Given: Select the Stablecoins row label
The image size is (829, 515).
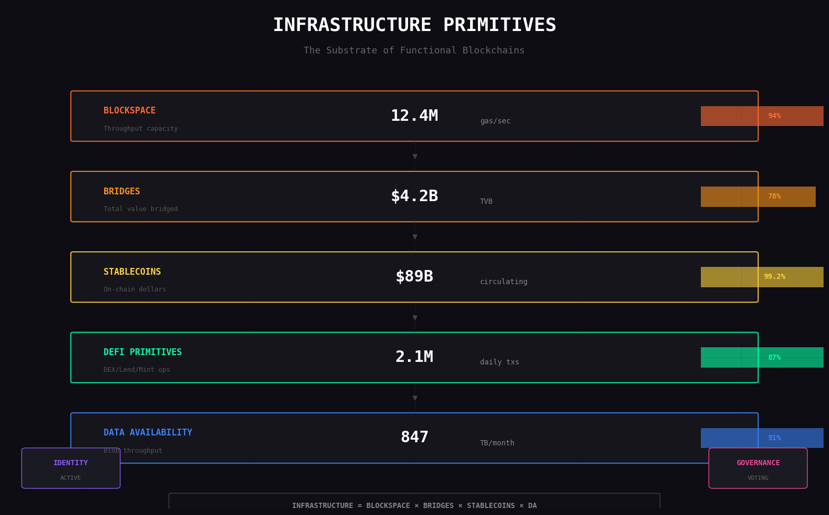Looking at the screenshot, I should coord(132,272).
